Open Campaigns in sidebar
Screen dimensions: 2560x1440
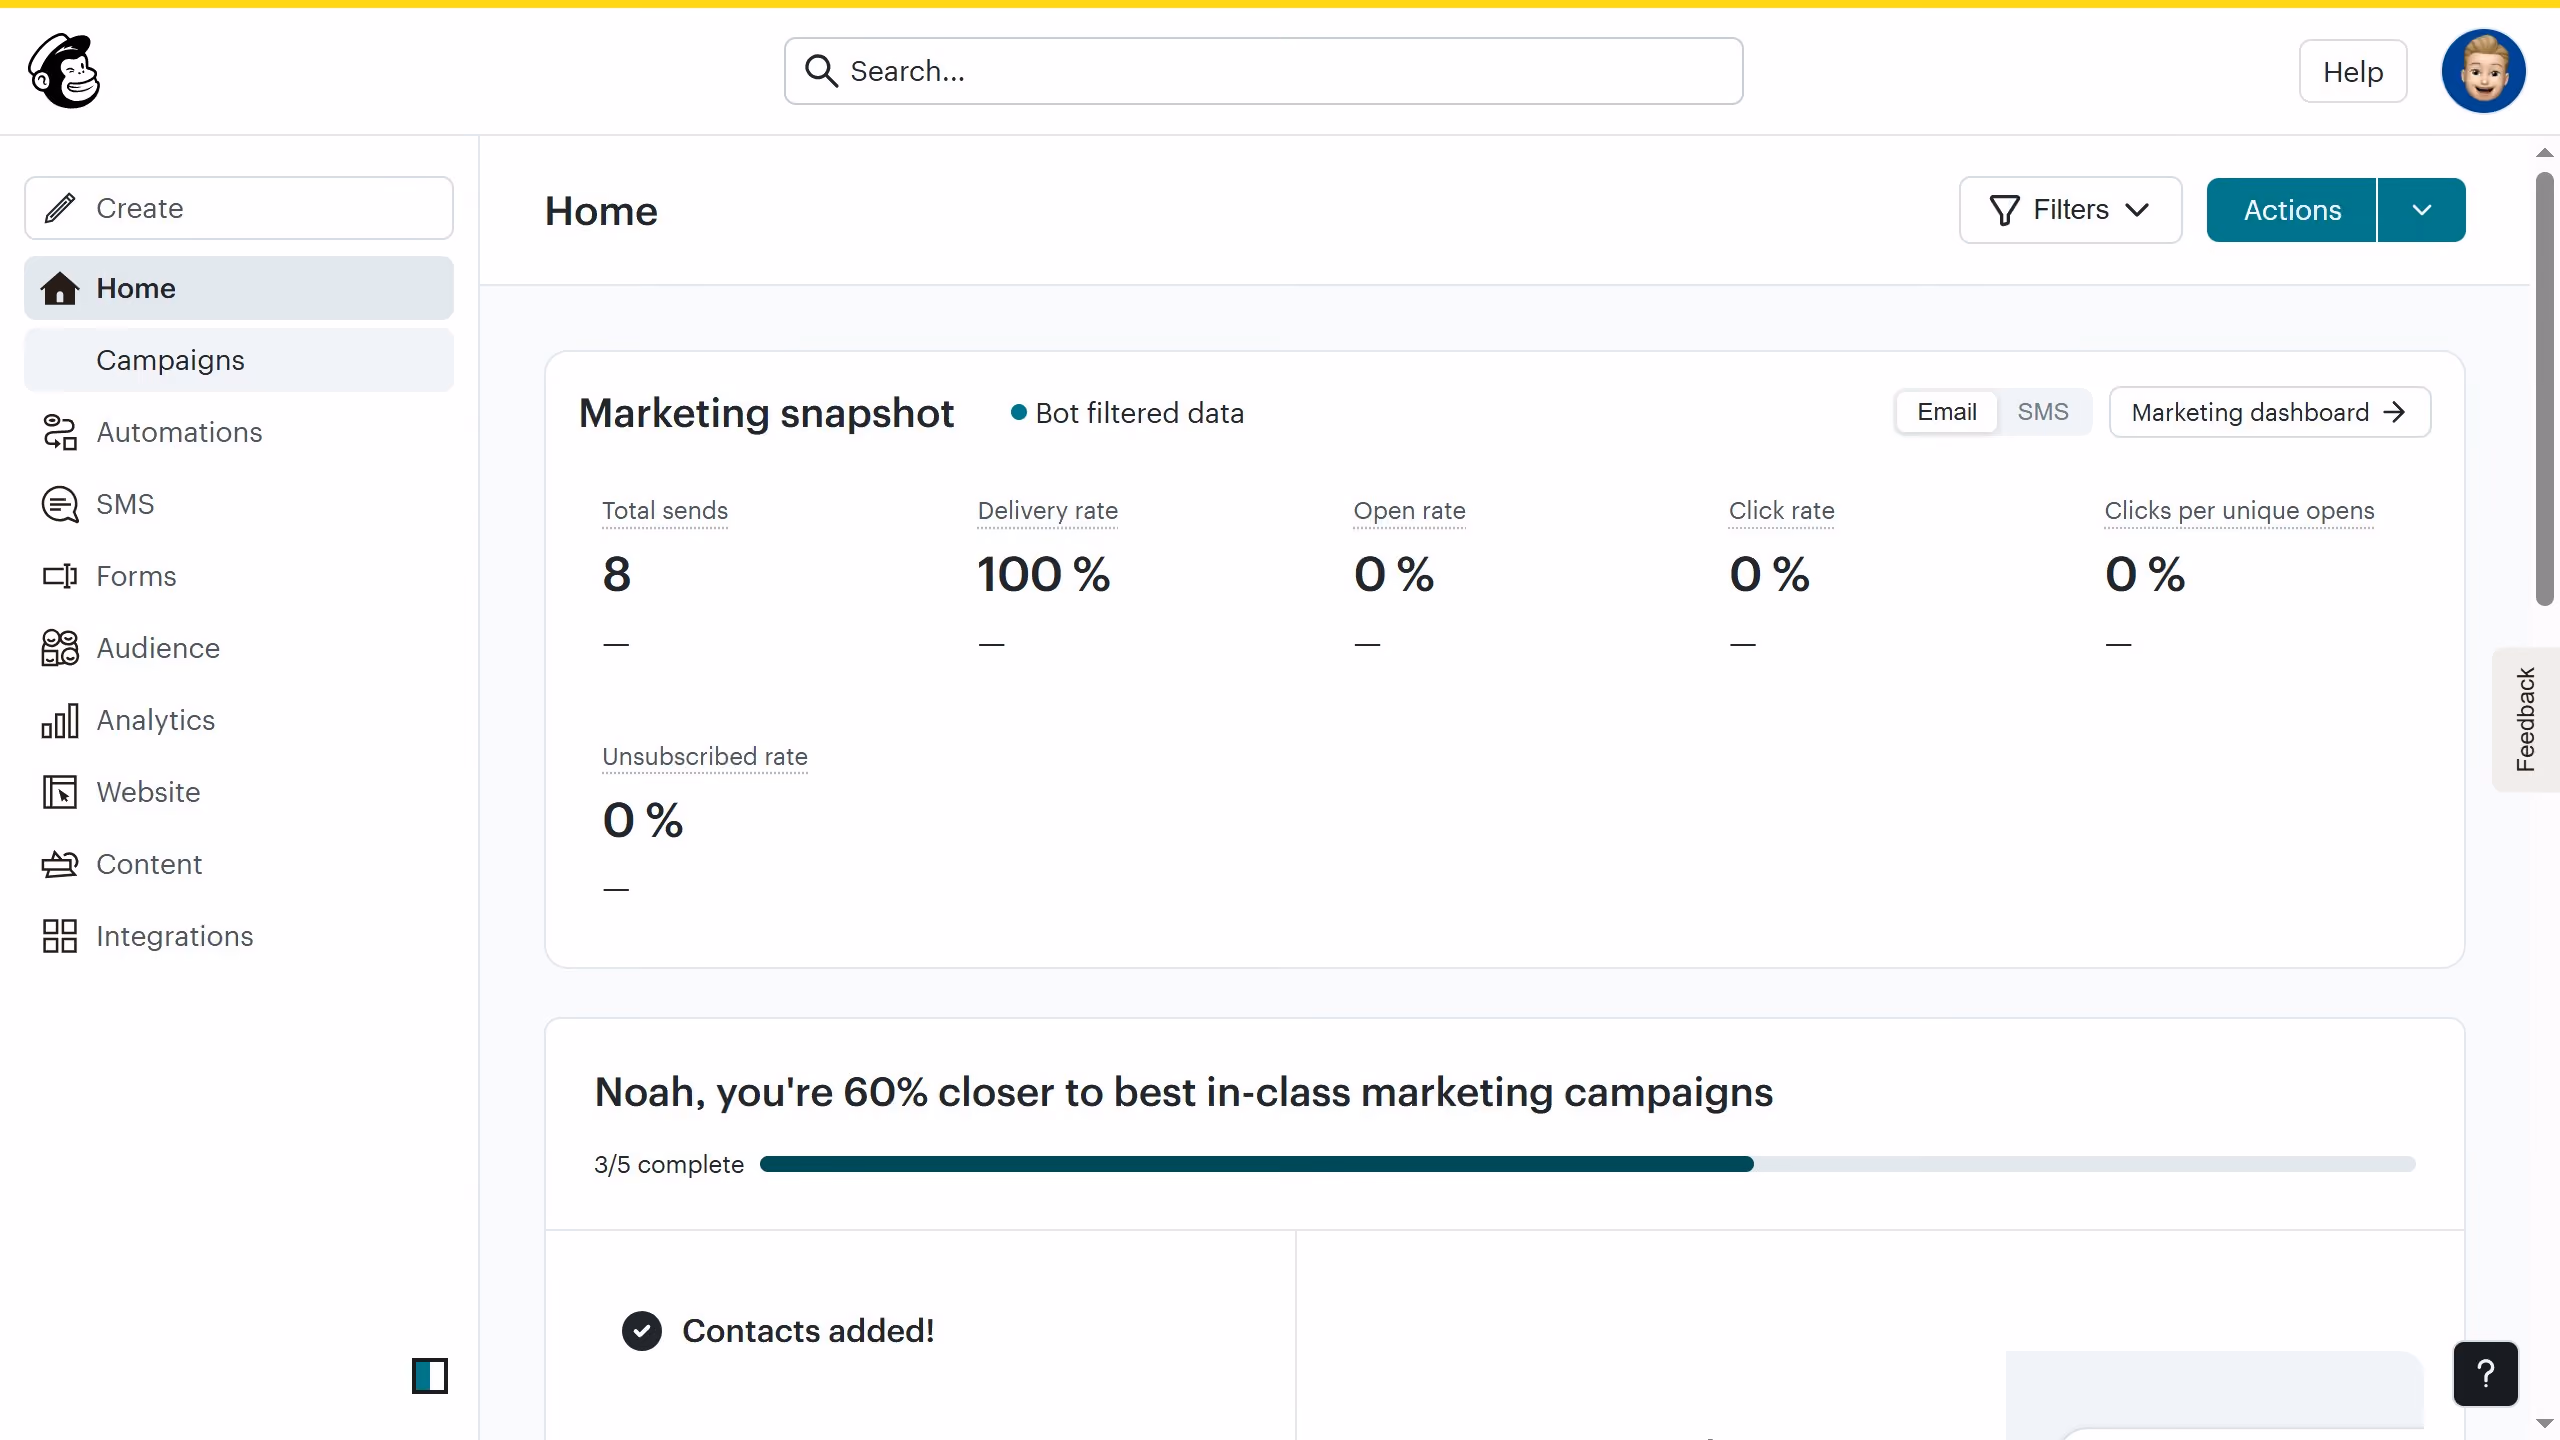point(239,360)
